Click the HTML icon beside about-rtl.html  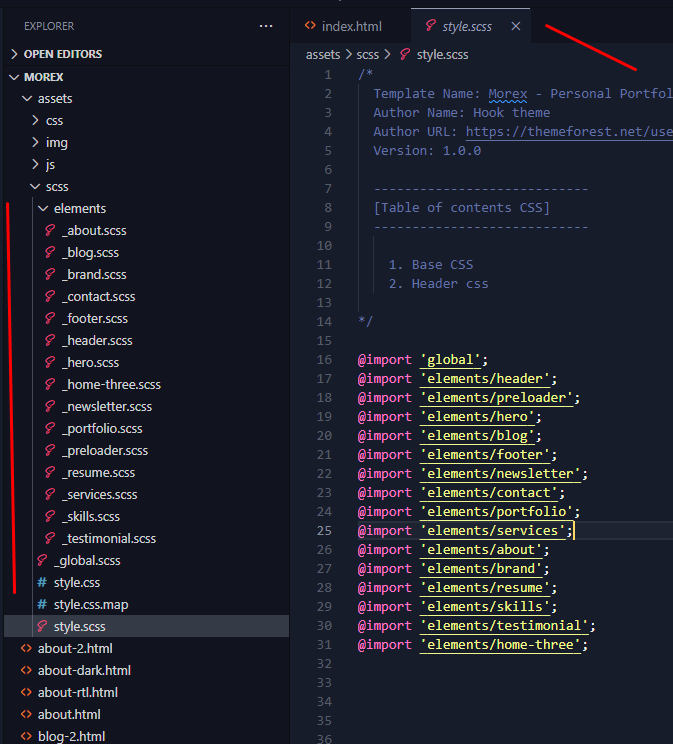(27, 692)
